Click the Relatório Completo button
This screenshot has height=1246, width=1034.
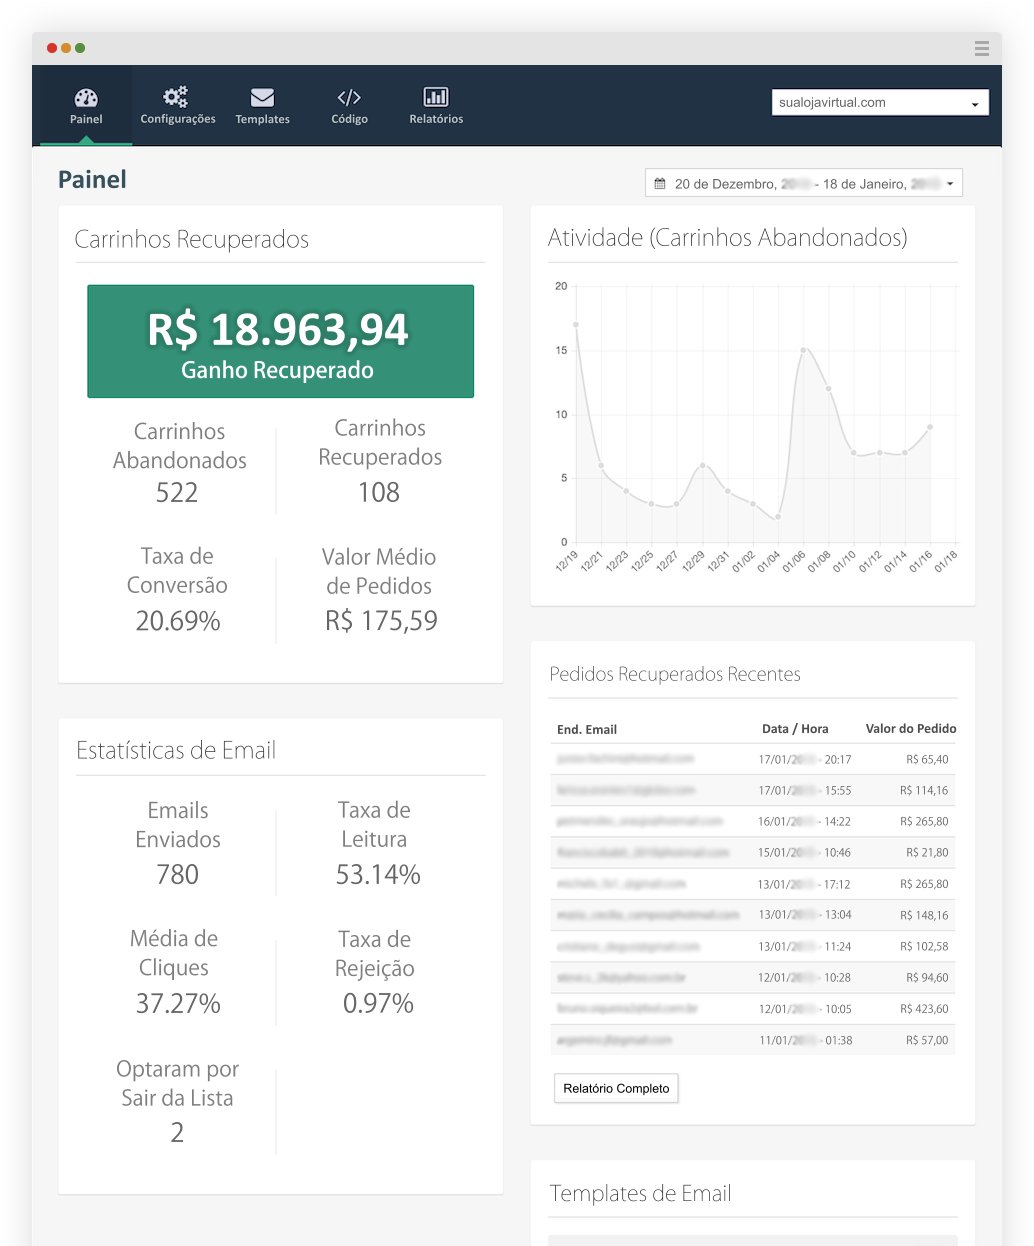(x=616, y=1088)
